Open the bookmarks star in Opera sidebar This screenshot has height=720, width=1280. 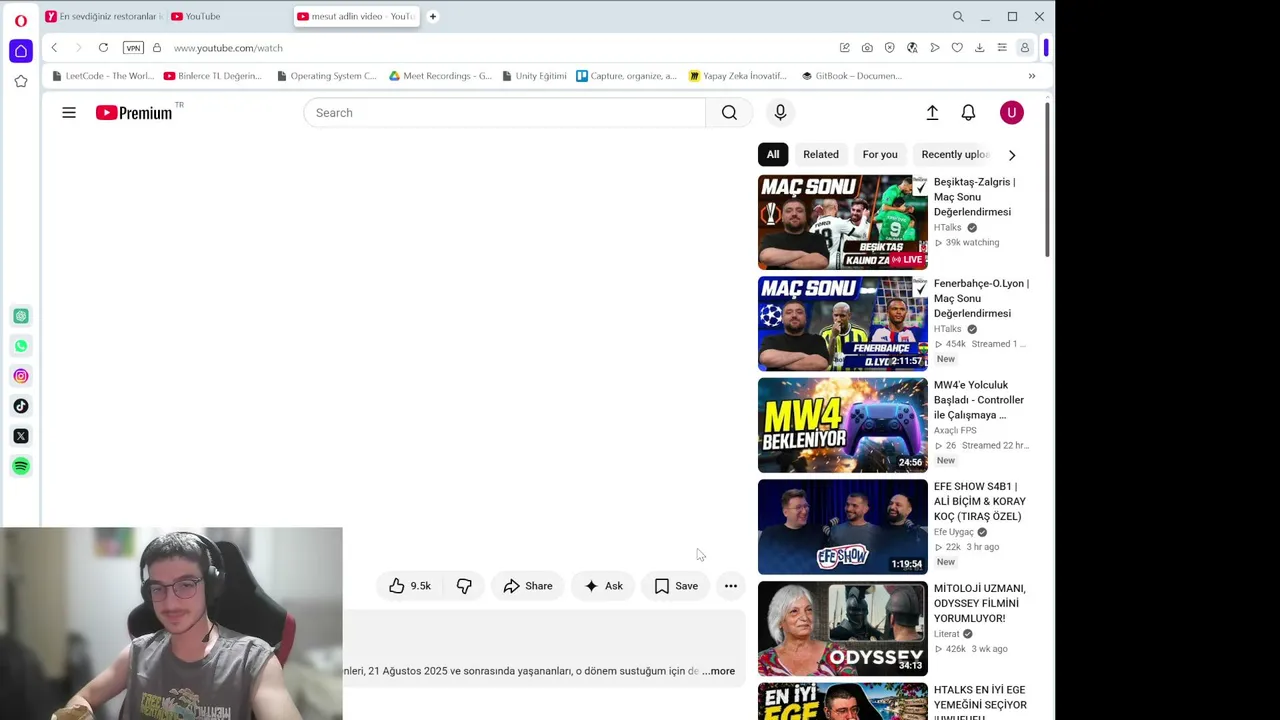pos(20,81)
